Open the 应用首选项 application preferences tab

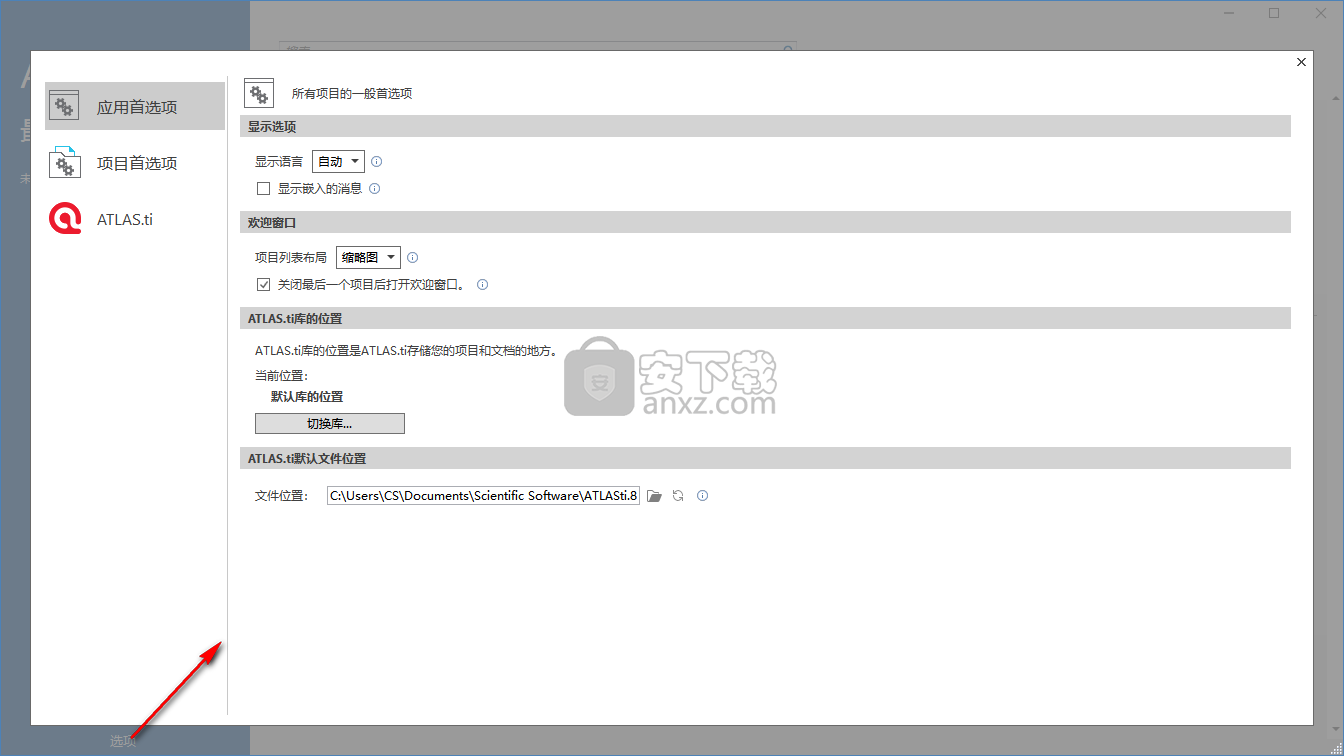click(x=135, y=106)
